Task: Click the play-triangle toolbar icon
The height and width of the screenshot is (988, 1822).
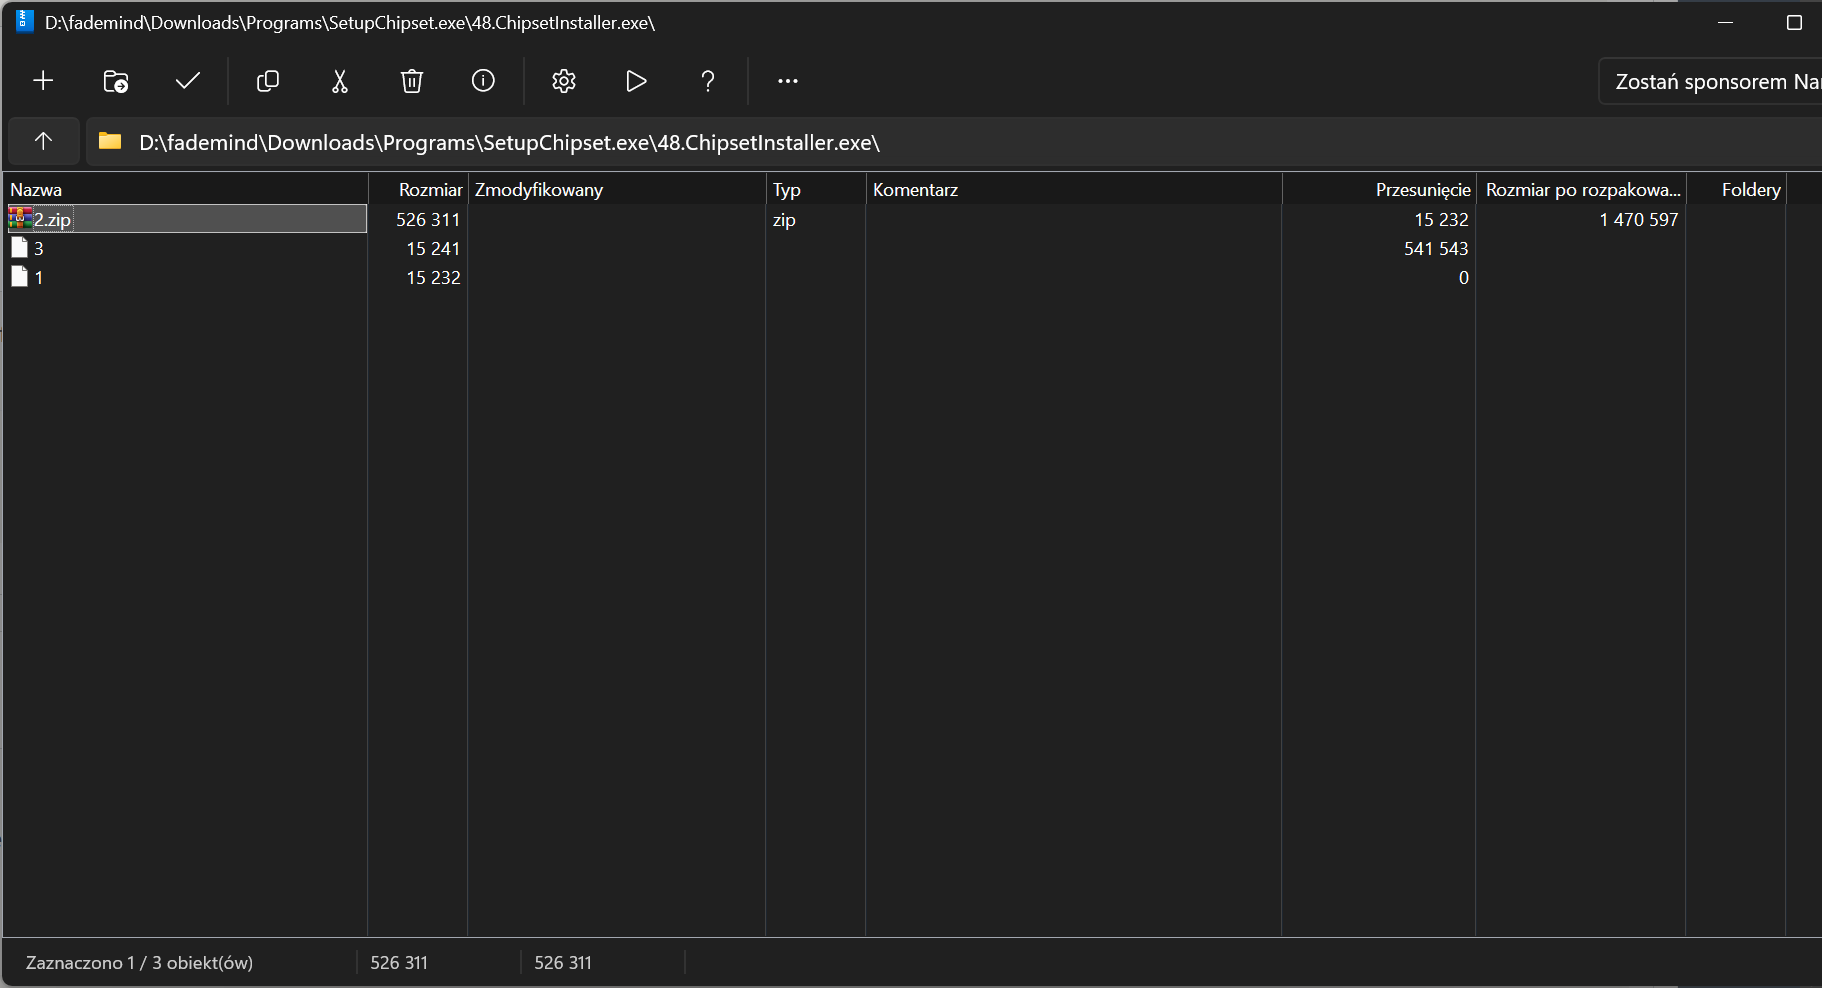Action: (636, 81)
